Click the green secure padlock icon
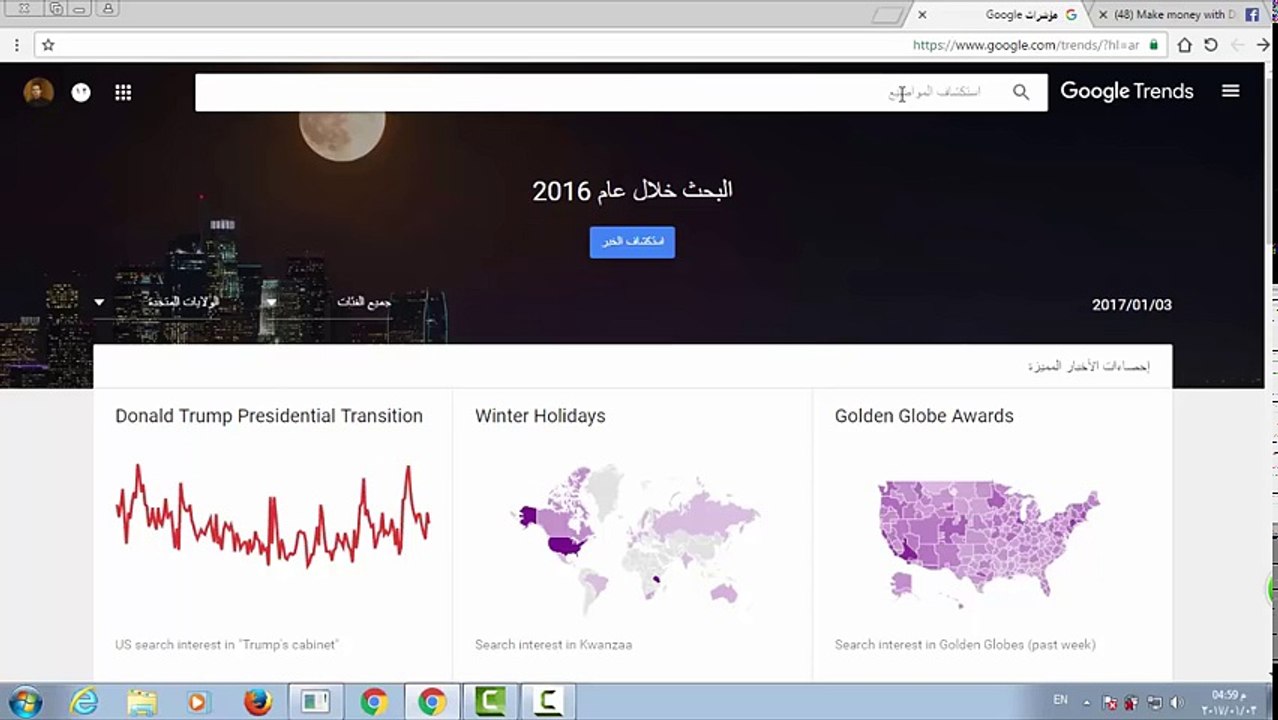Viewport: 1278px width, 720px height. 1153,45
